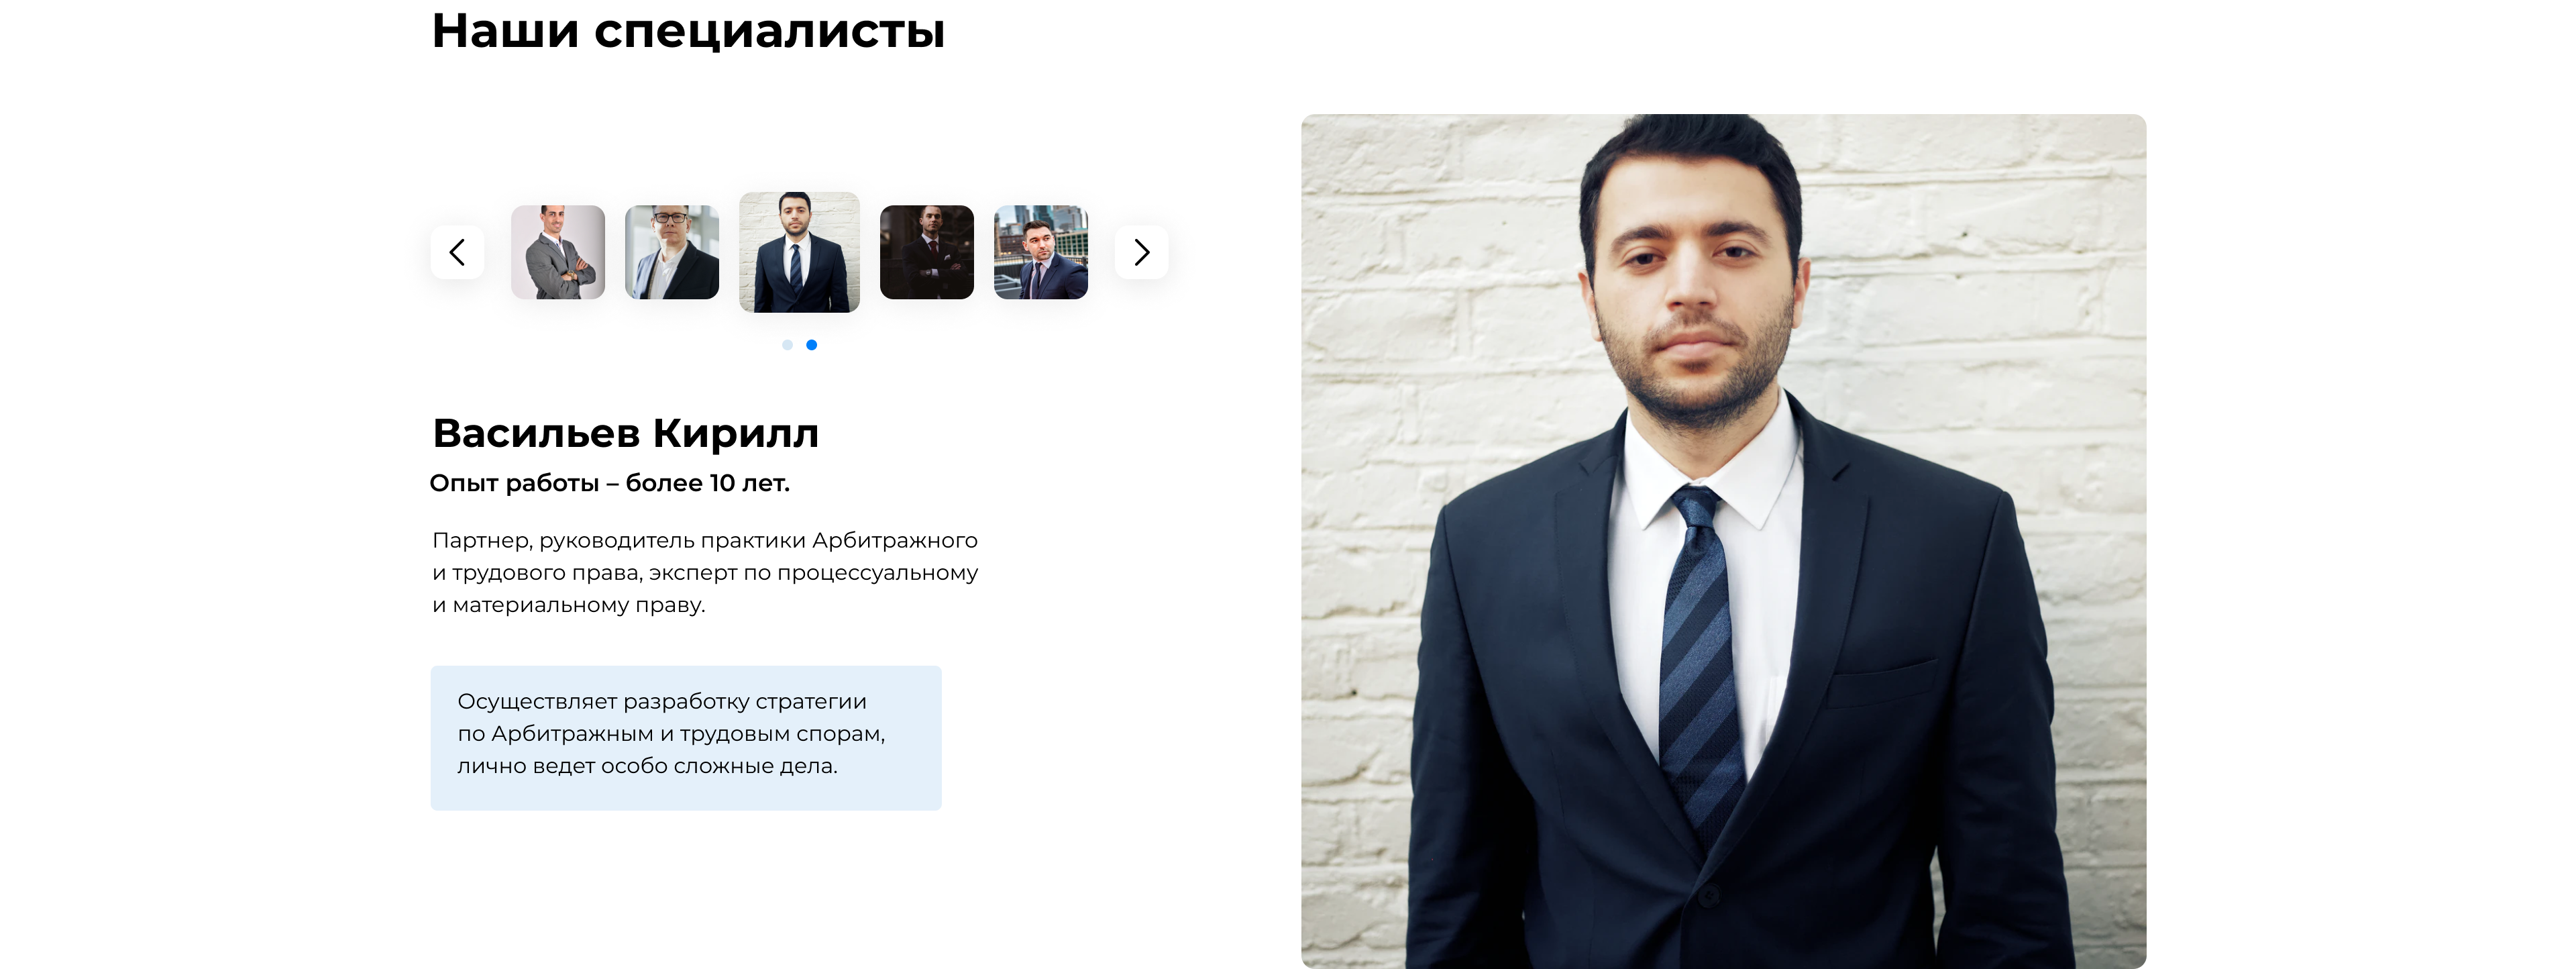
Task: Click paragraph starting with "Партнер, руководитель практики"
Action: [705, 572]
